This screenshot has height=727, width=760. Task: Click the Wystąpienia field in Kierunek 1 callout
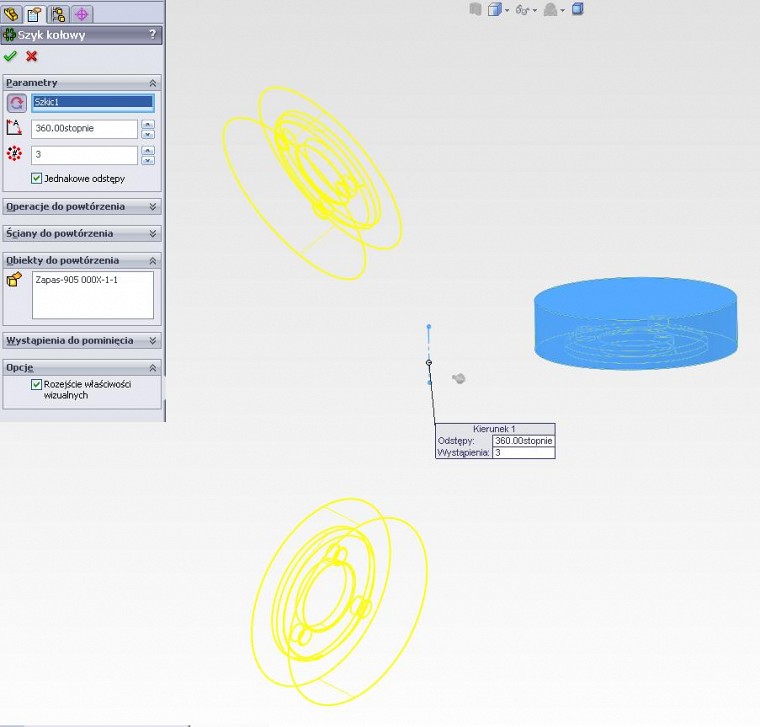[x=523, y=452]
